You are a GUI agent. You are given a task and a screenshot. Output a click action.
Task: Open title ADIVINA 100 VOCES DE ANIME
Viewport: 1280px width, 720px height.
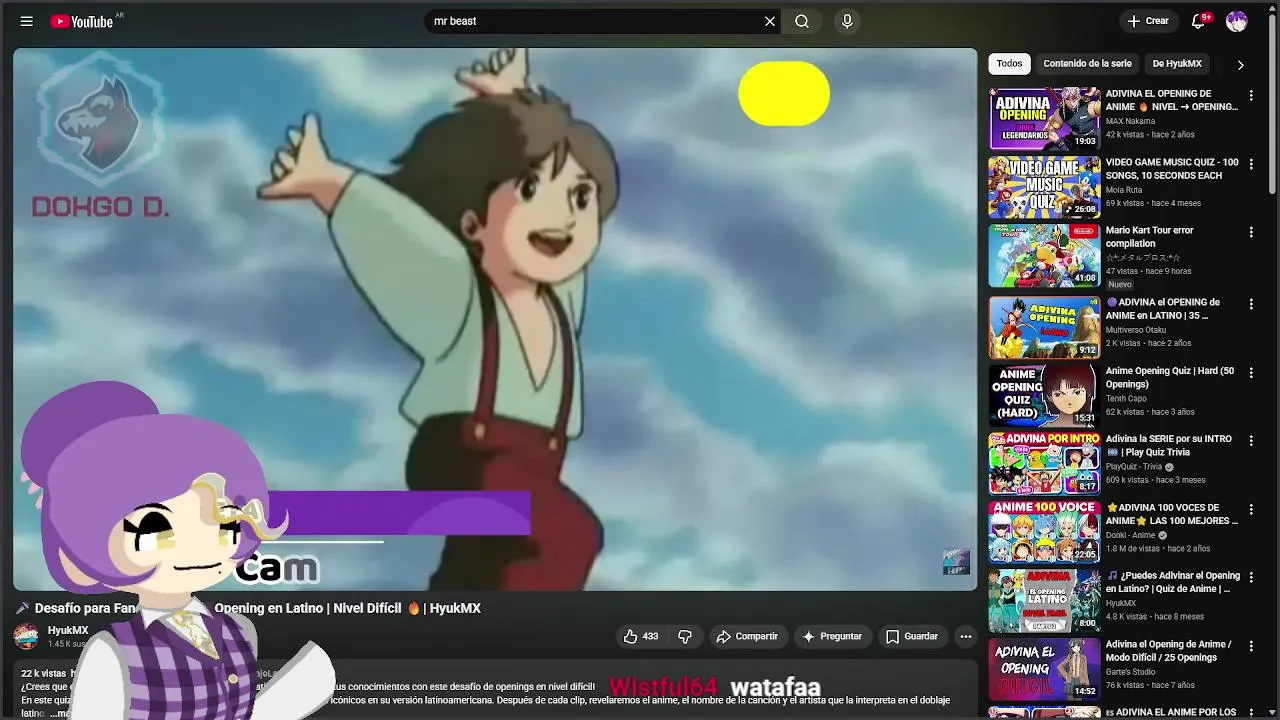[x=1172, y=514]
